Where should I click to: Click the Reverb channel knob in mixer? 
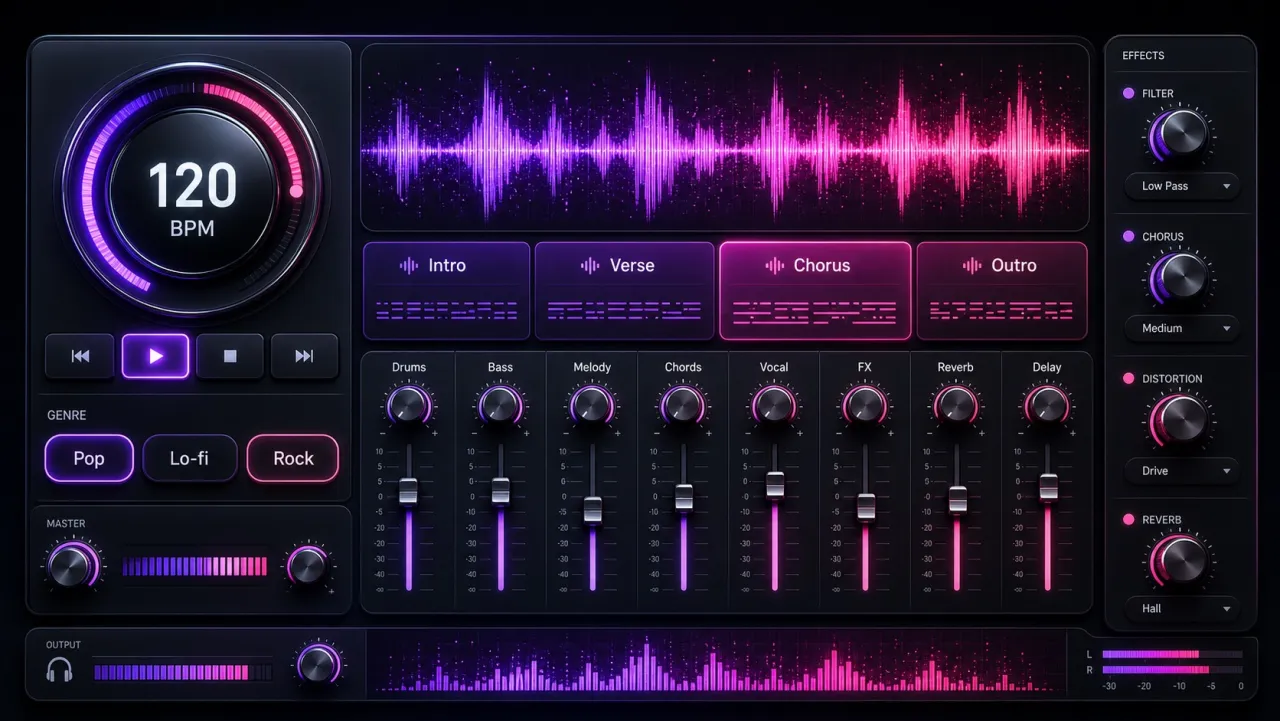[955, 405]
